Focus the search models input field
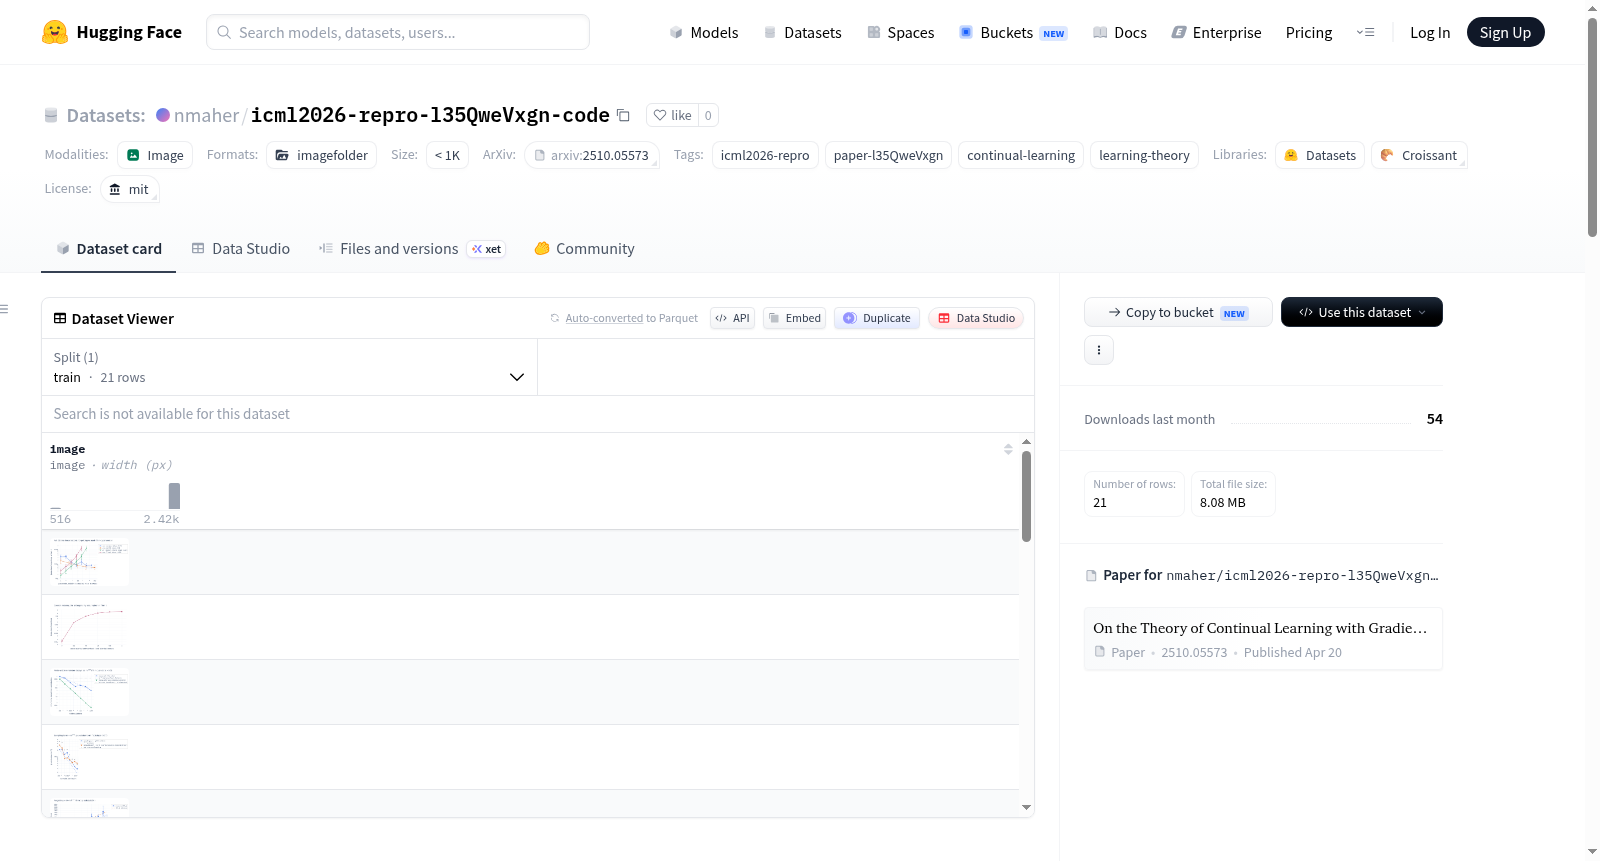This screenshot has width=1600, height=861. coord(398,32)
